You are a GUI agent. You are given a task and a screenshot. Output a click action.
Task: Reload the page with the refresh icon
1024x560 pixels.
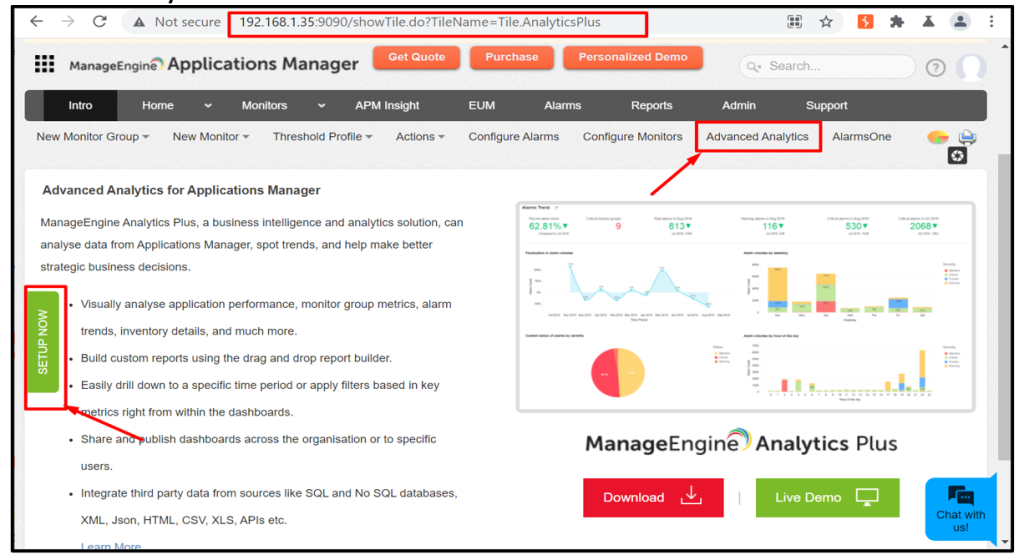pyautogui.click(x=99, y=22)
